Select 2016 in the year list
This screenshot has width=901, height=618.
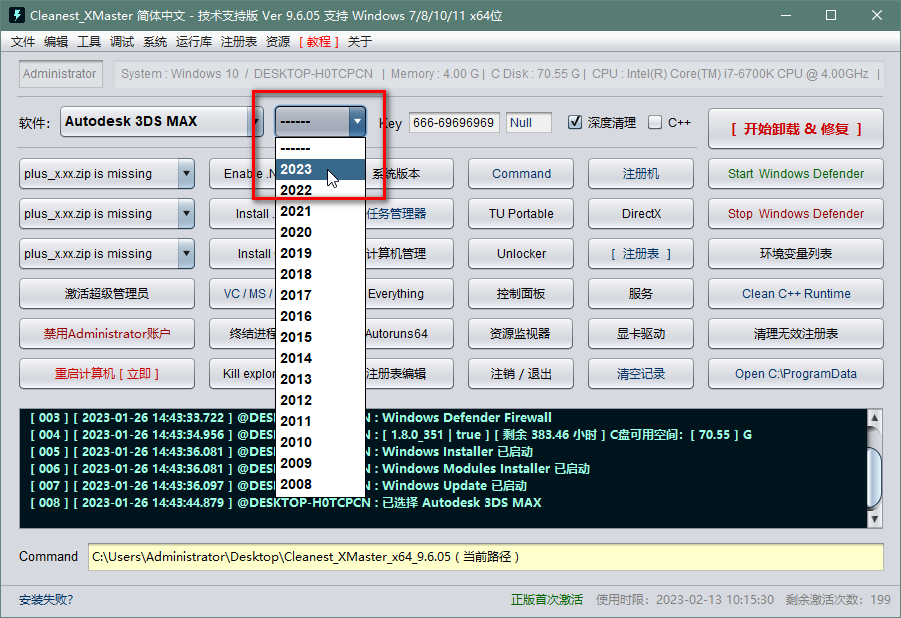click(321, 316)
